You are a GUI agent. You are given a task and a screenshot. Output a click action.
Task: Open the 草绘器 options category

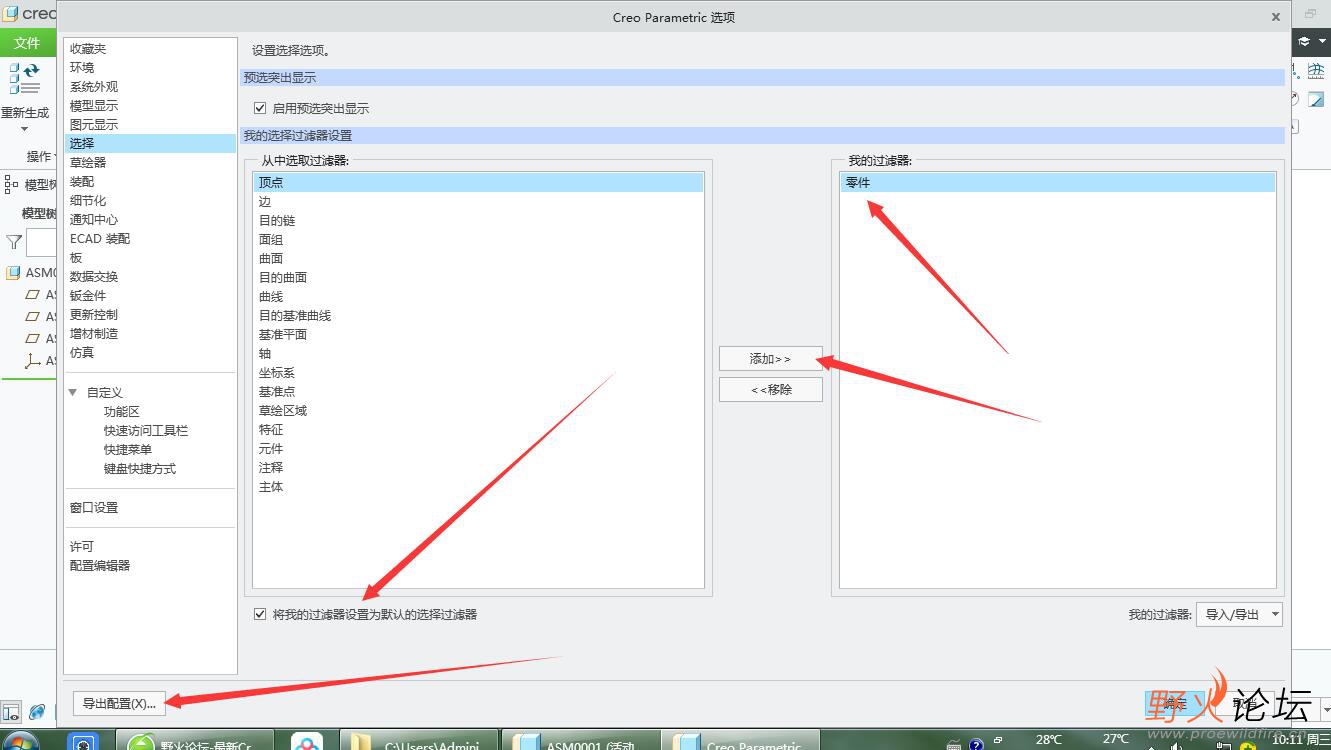pos(88,162)
